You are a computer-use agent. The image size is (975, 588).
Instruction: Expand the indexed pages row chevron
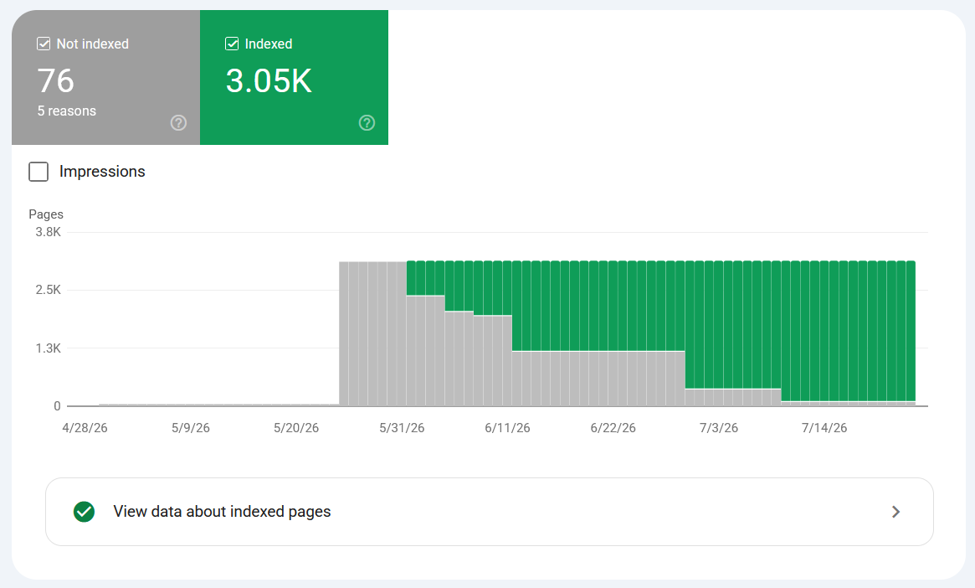tap(896, 512)
